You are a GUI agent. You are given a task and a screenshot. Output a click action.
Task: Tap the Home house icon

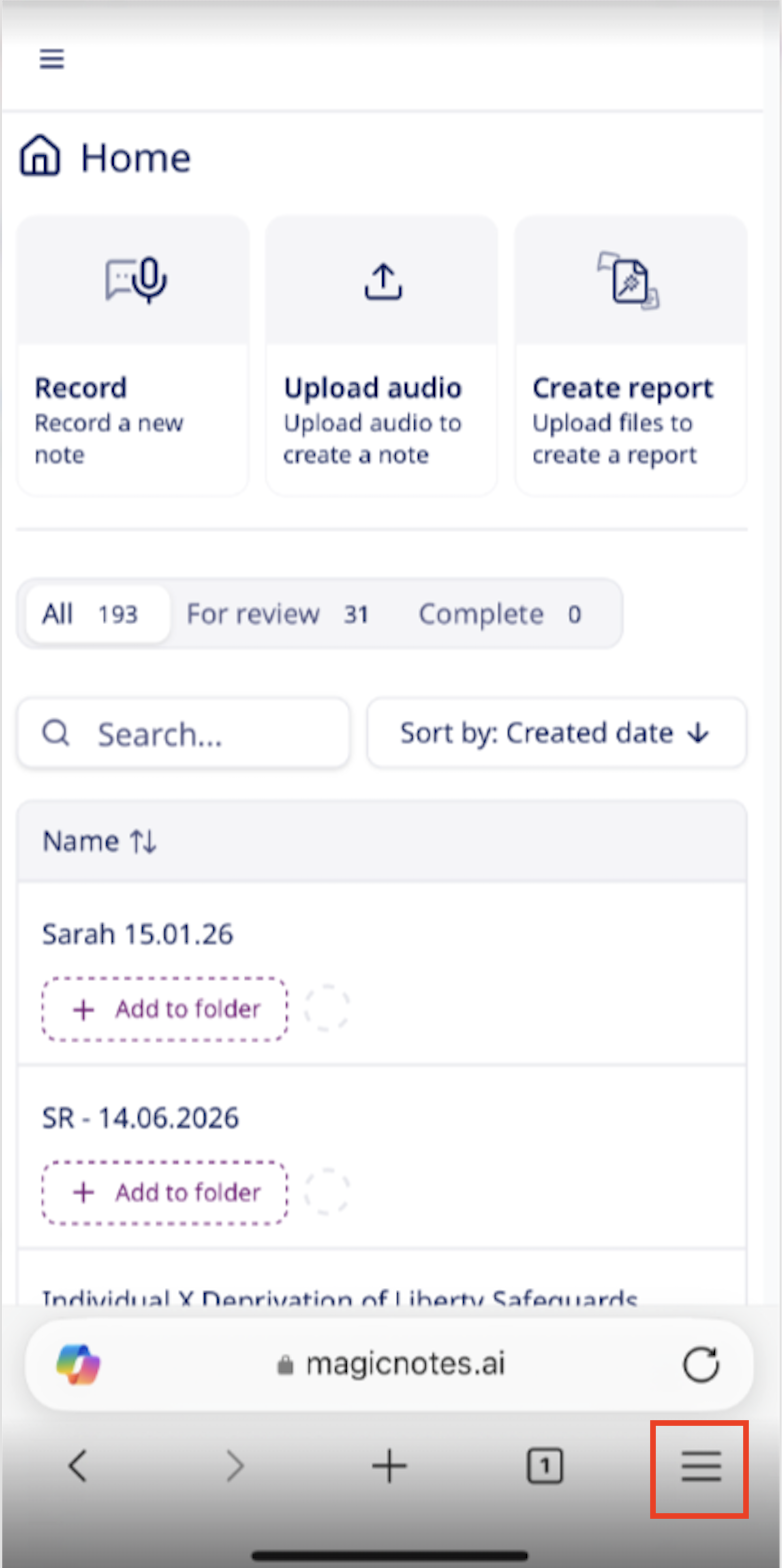[x=40, y=157]
